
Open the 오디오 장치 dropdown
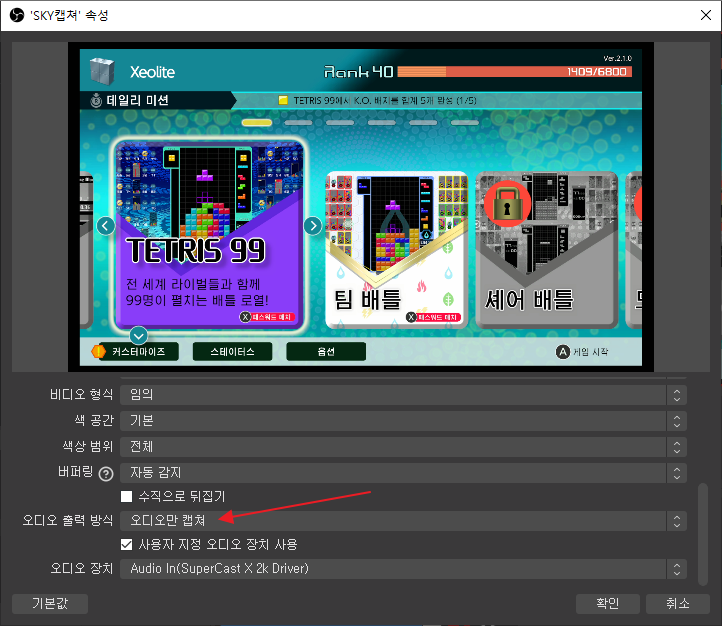pos(403,569)
